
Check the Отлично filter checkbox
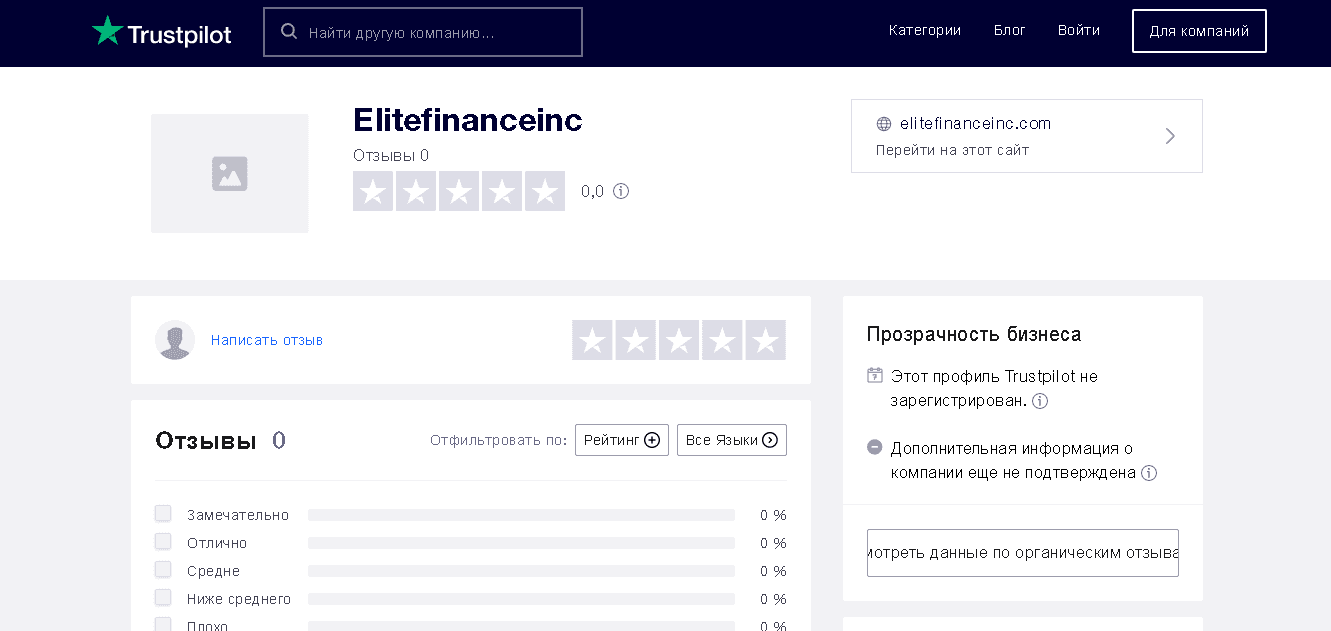163,542
